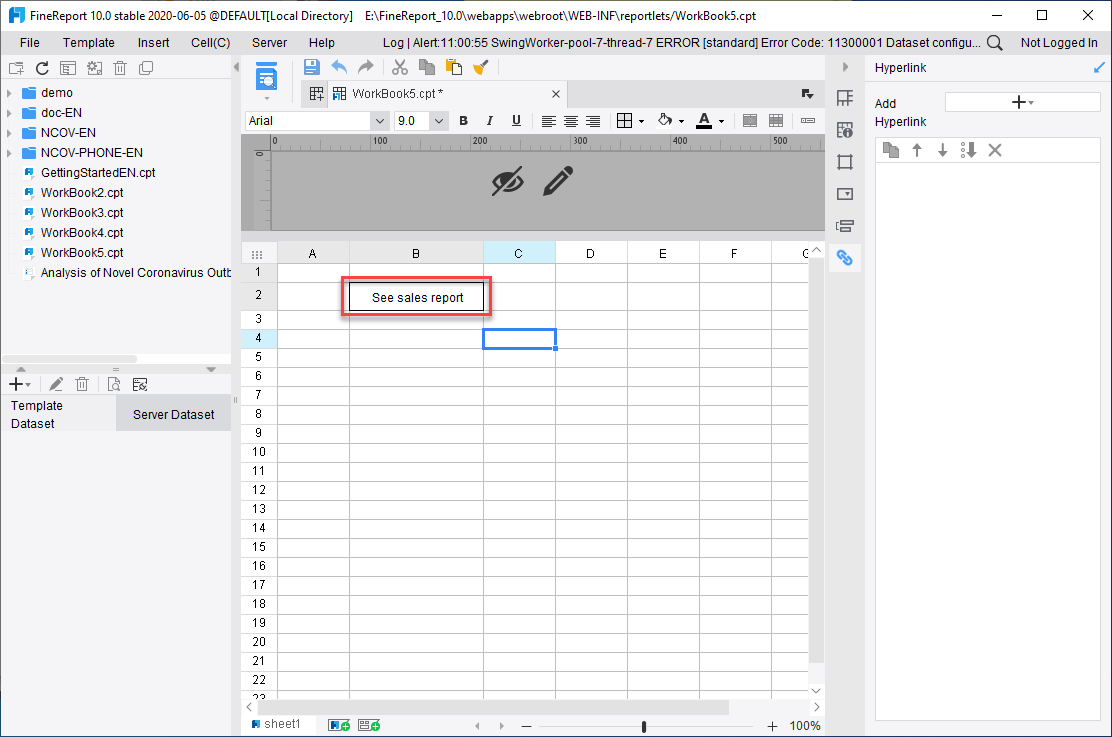The image size is (1112, 737).
Task: Click the dataset preview icon
Action: coord(113,383)
